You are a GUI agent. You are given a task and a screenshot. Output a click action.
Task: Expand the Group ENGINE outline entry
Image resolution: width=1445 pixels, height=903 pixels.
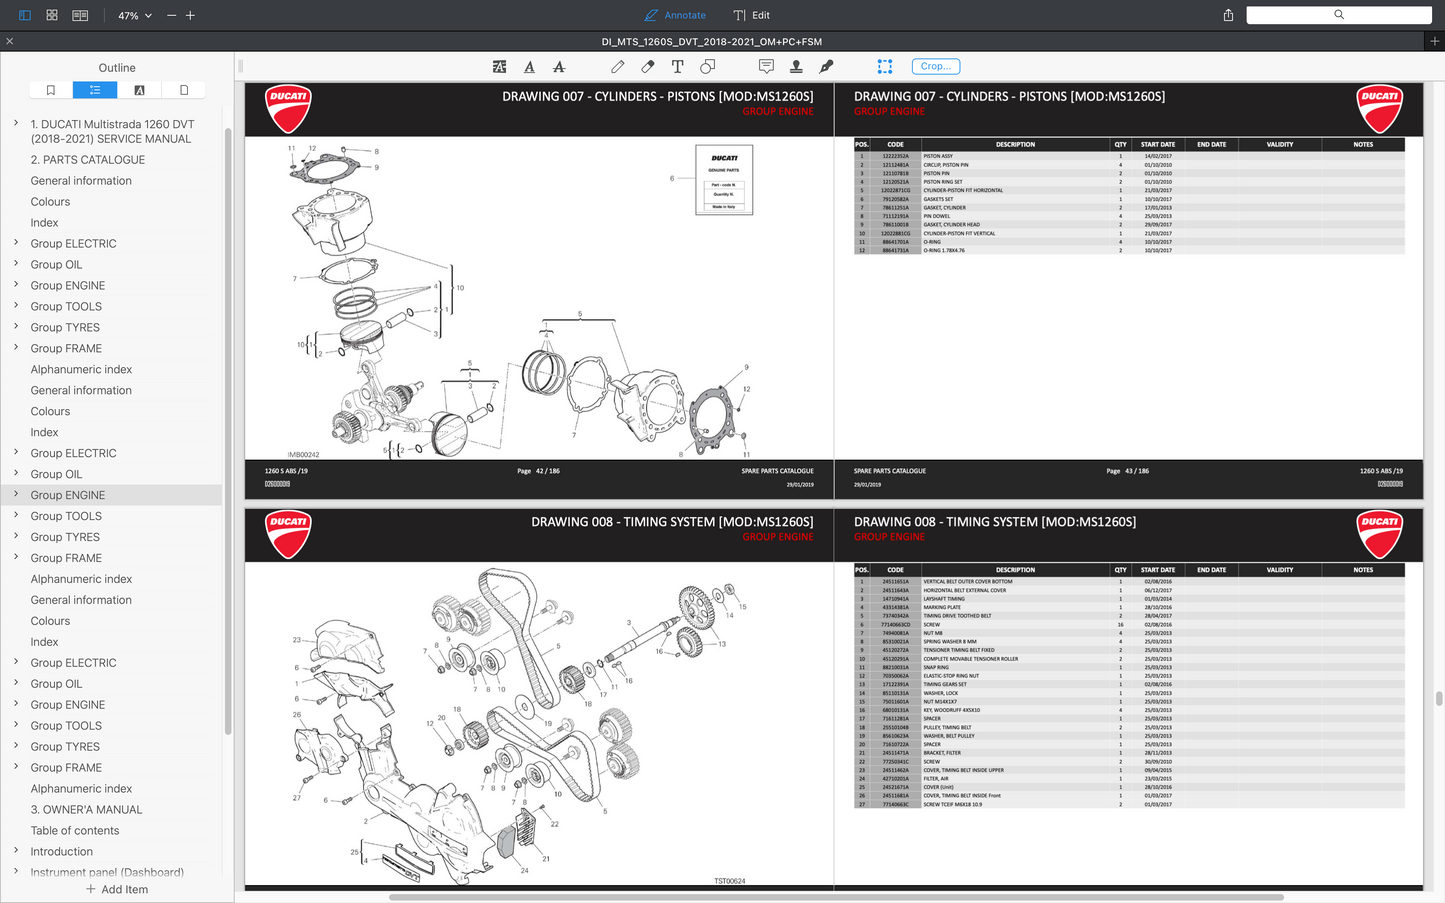coord(15,494)
